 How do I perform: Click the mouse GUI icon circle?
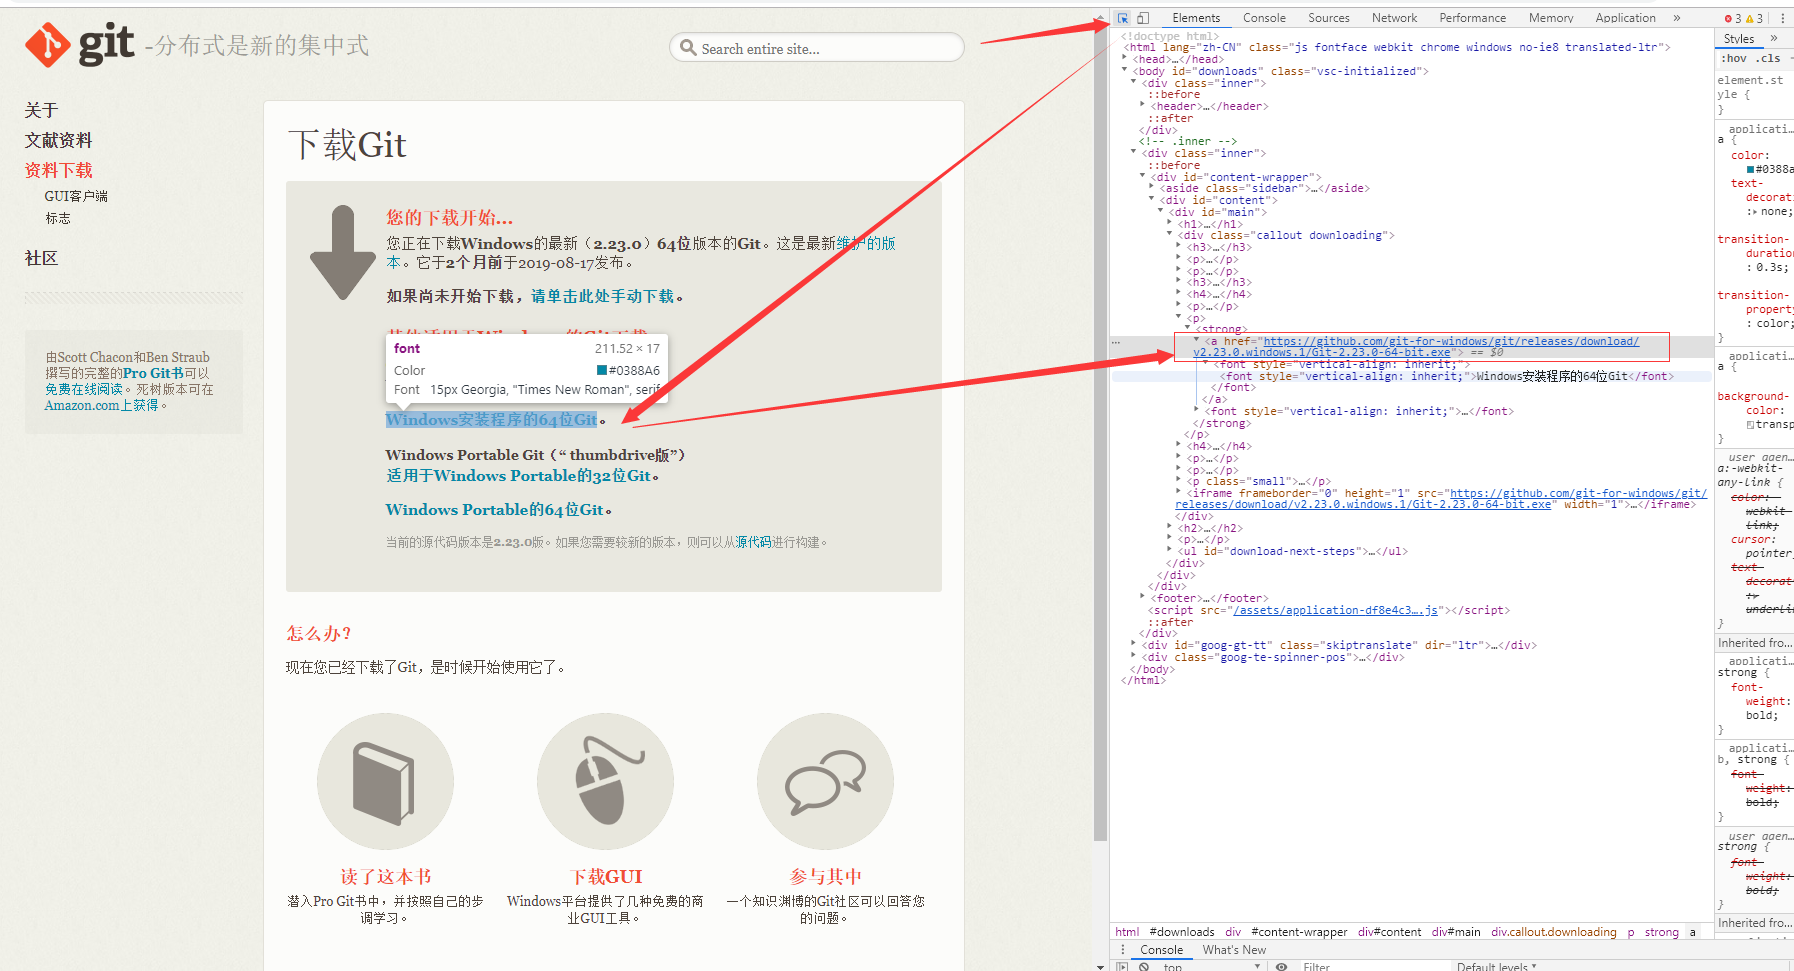(x=605, y=781)
